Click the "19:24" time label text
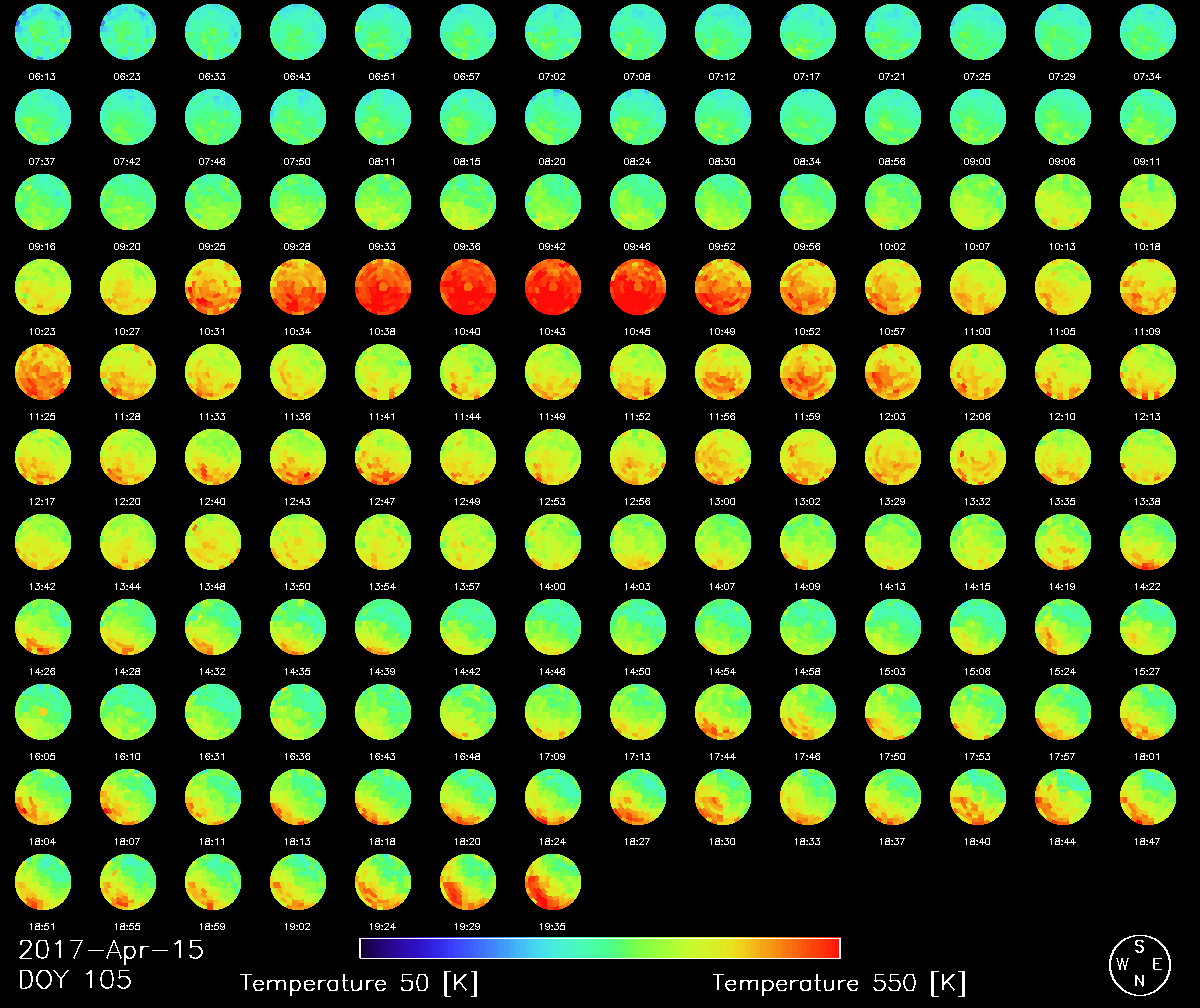Viewport: 1200px width, 1008px height. 383,926
